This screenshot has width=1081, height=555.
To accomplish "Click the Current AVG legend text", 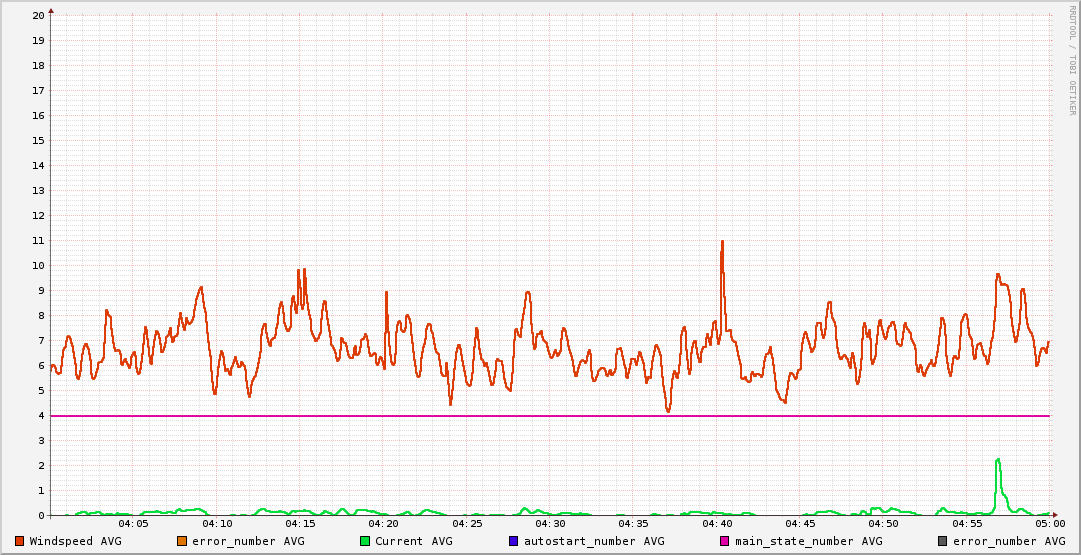I will (414, 541).
